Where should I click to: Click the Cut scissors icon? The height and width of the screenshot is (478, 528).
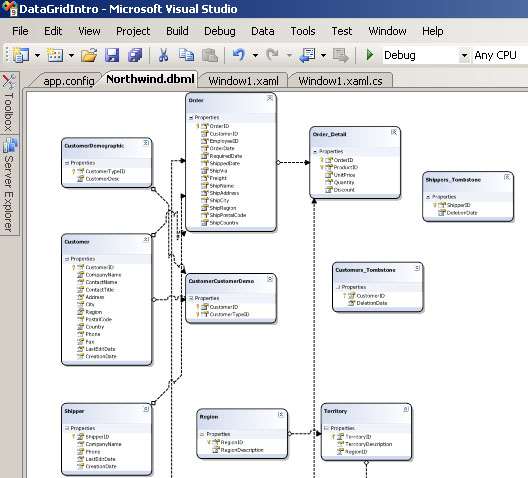pos(163,55)
